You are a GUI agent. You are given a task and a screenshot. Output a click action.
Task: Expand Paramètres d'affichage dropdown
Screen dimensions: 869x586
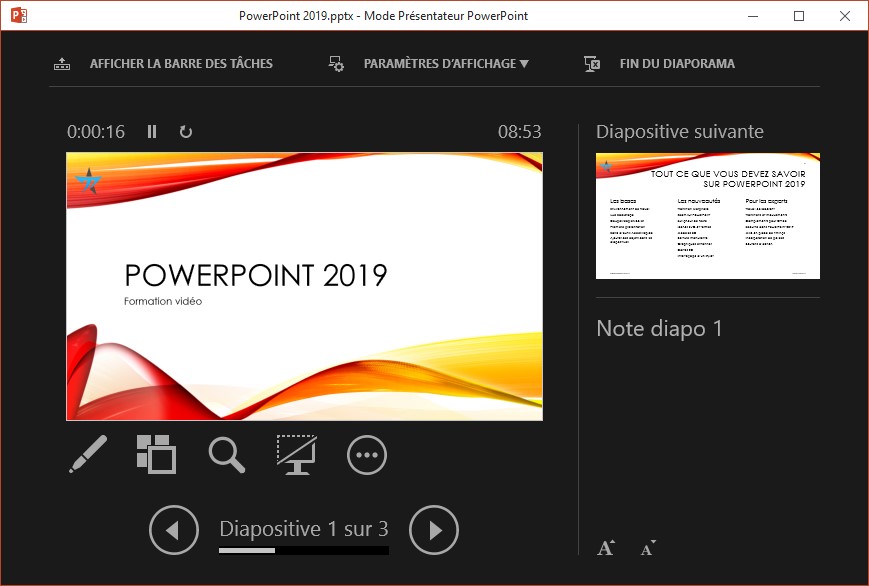(445, 64)
